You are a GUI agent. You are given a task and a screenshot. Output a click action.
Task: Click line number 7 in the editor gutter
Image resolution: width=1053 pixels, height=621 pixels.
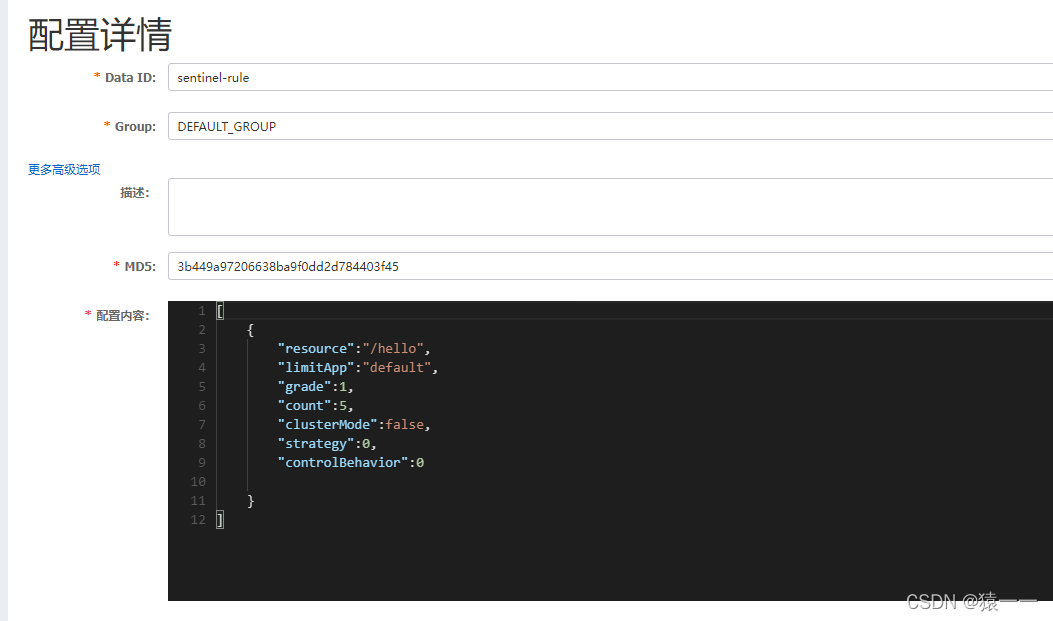201,424
